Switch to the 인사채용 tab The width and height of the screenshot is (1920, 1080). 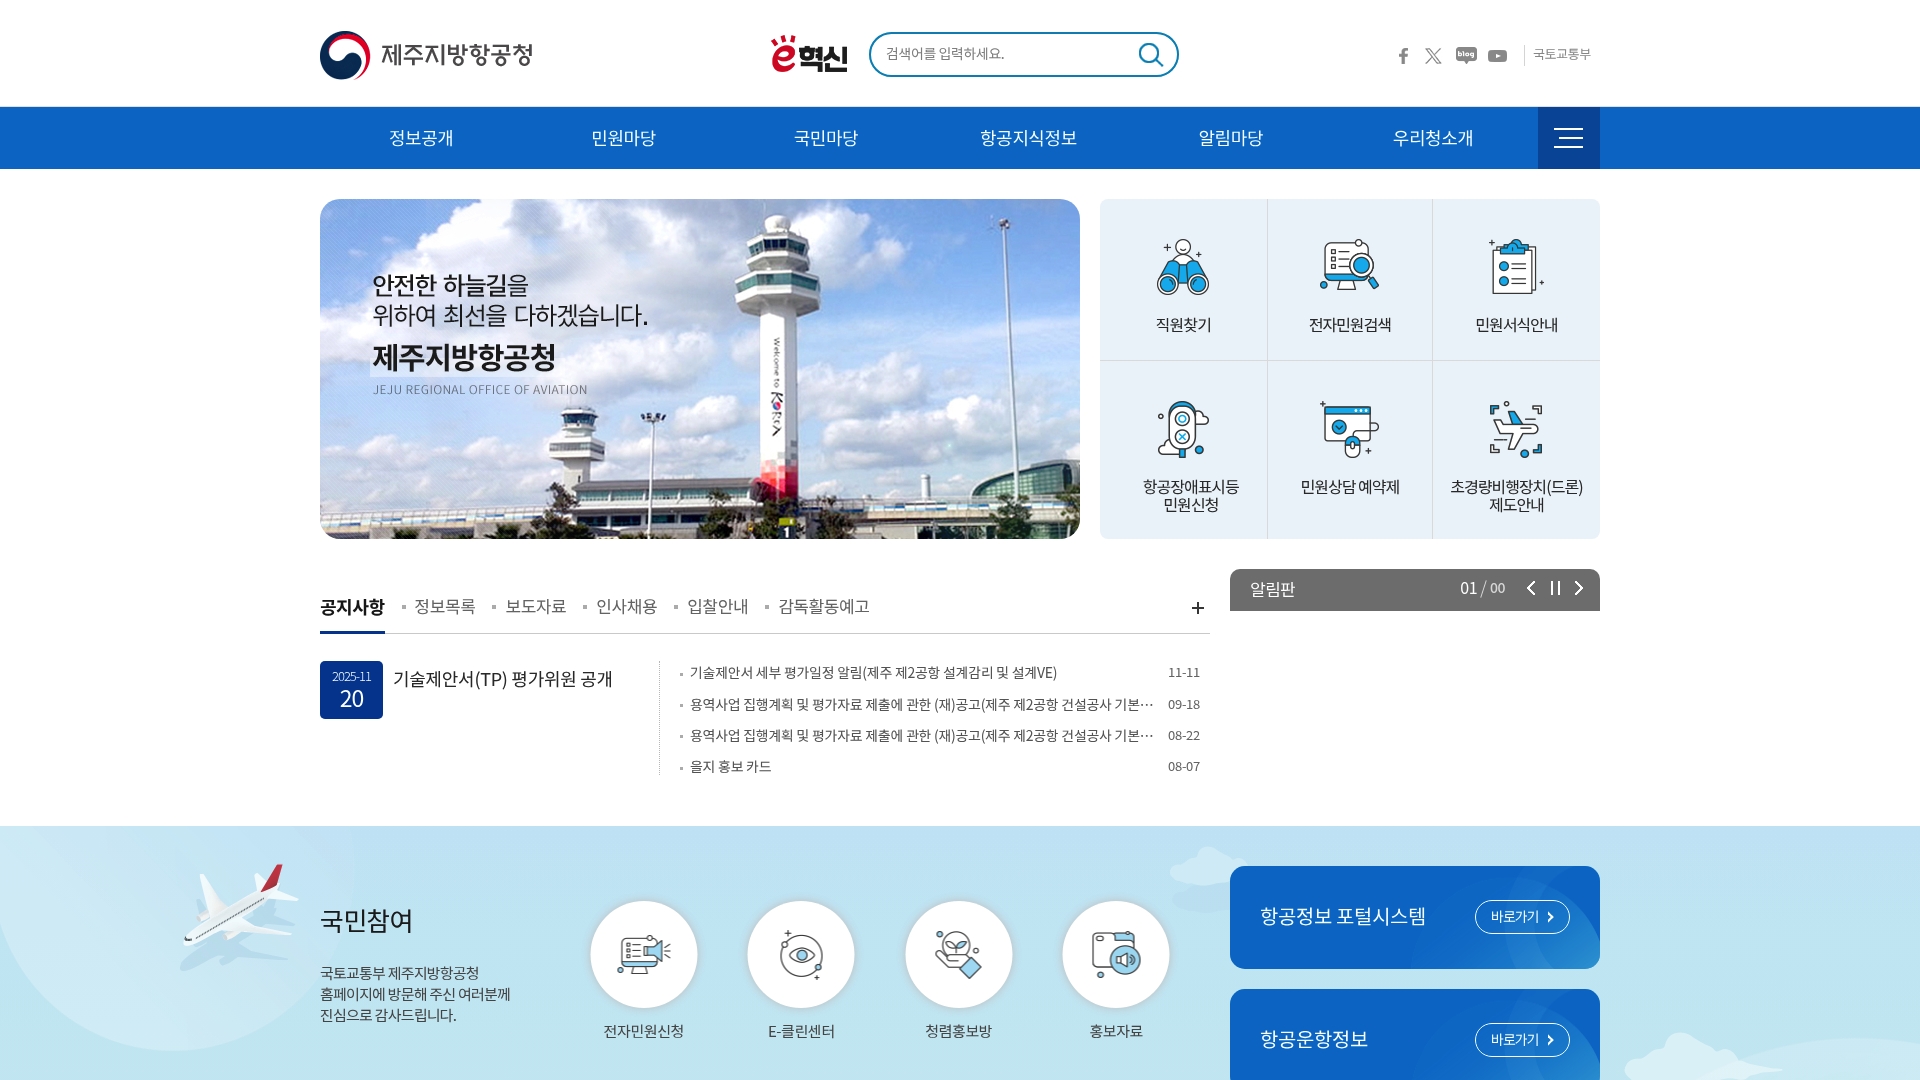(x=627, y=607)
